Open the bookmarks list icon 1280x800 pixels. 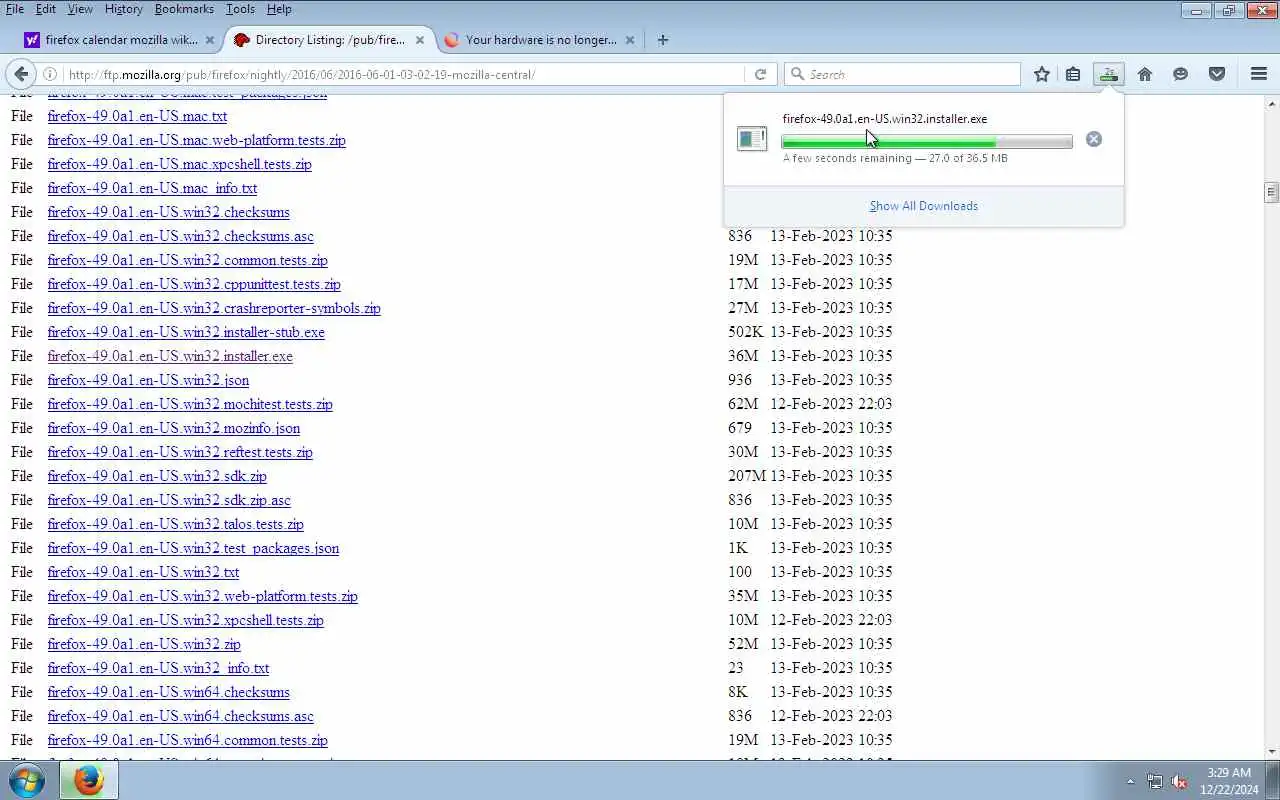click(x=1073, y=74)
